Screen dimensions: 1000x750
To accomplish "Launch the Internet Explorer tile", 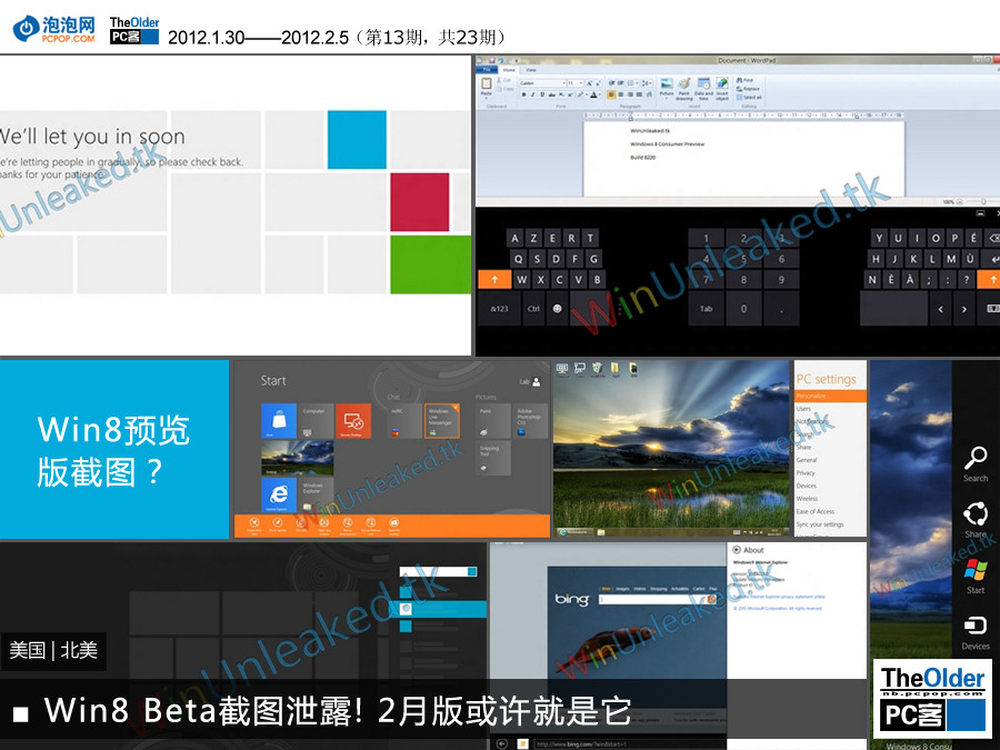I will tap(279, 494).
